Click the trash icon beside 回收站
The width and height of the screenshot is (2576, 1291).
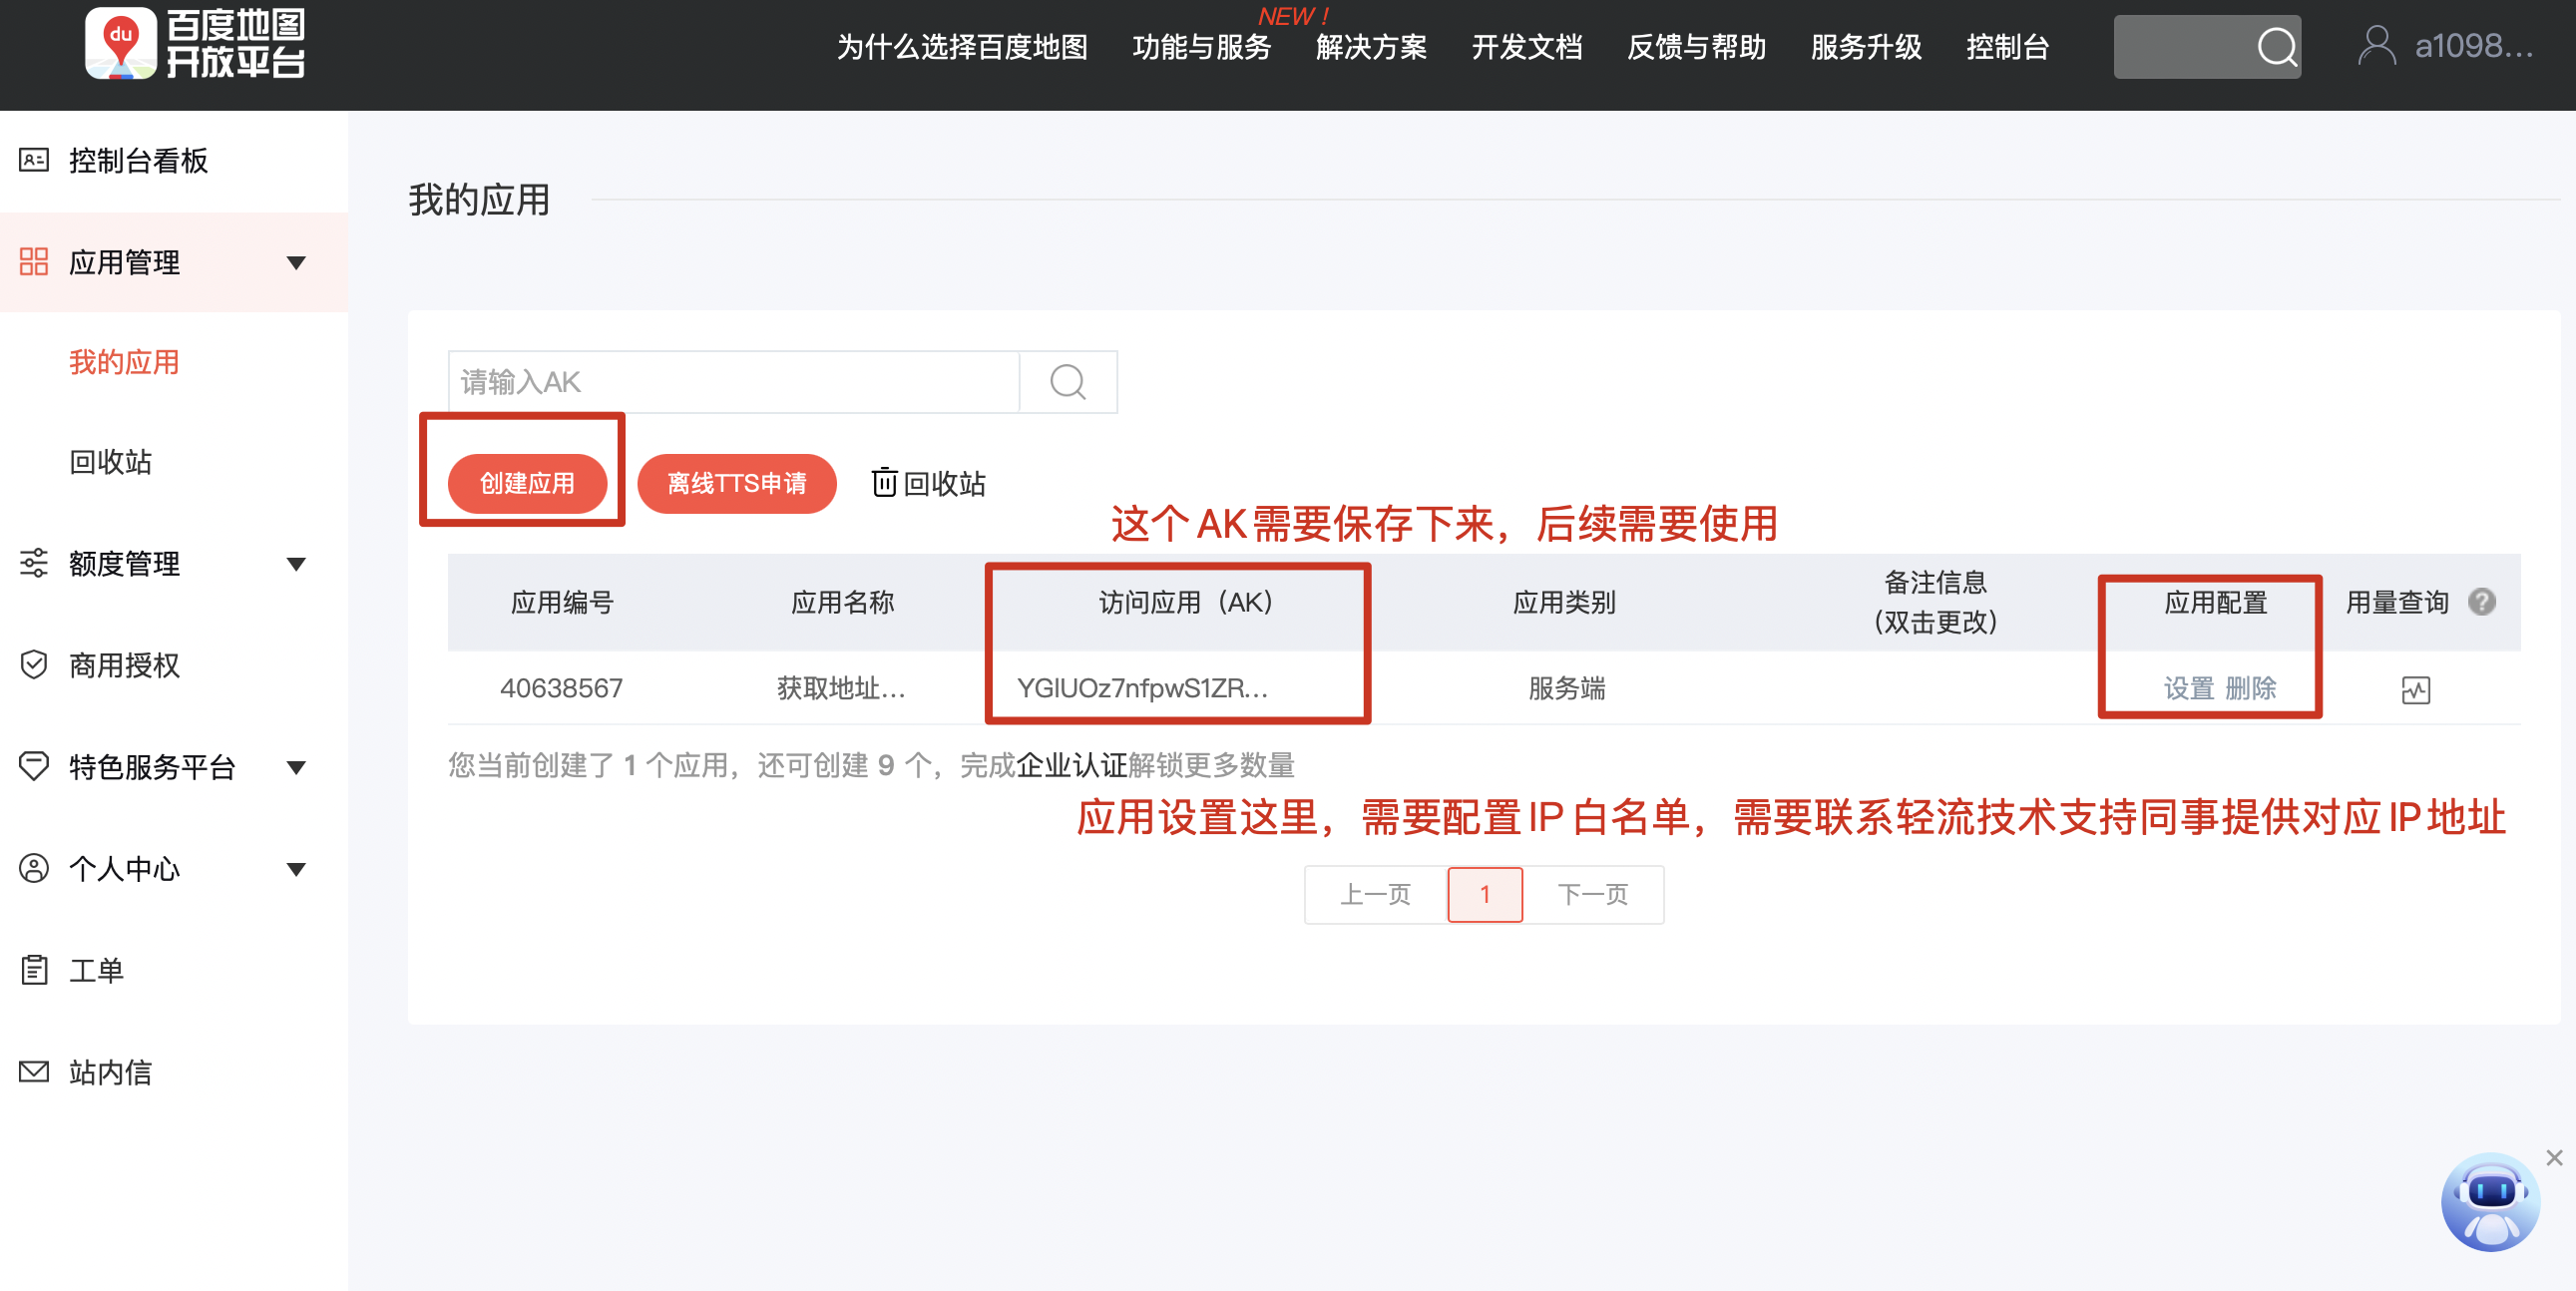point(884,483)
